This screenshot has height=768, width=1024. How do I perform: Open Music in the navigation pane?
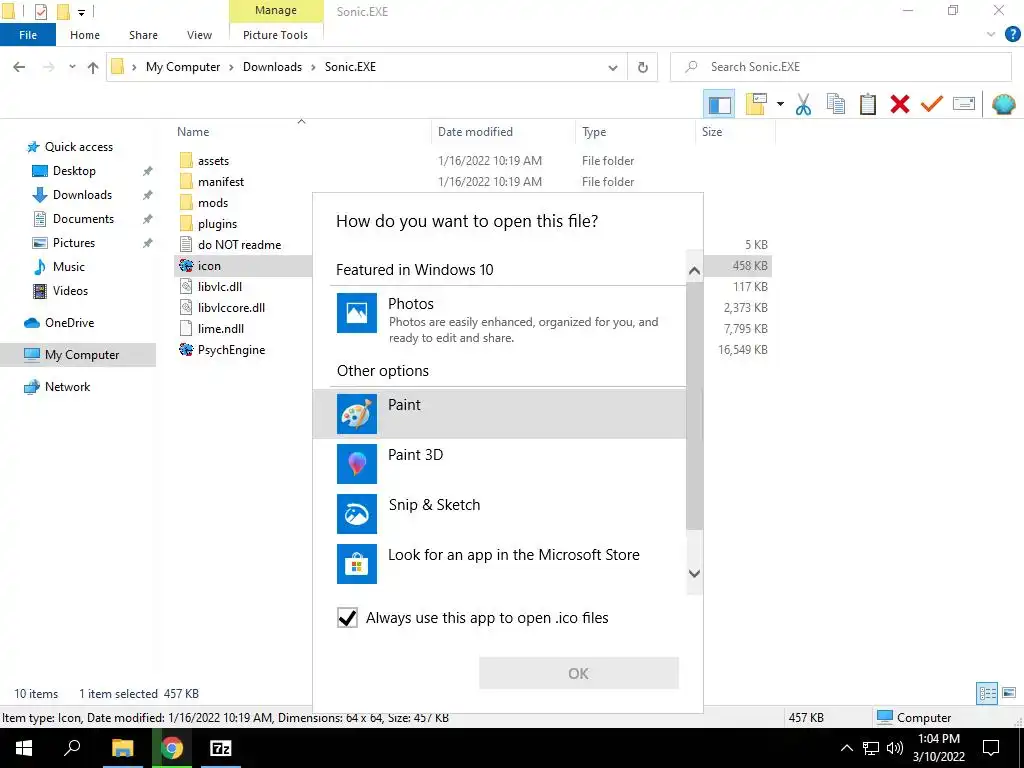(69, 266)
